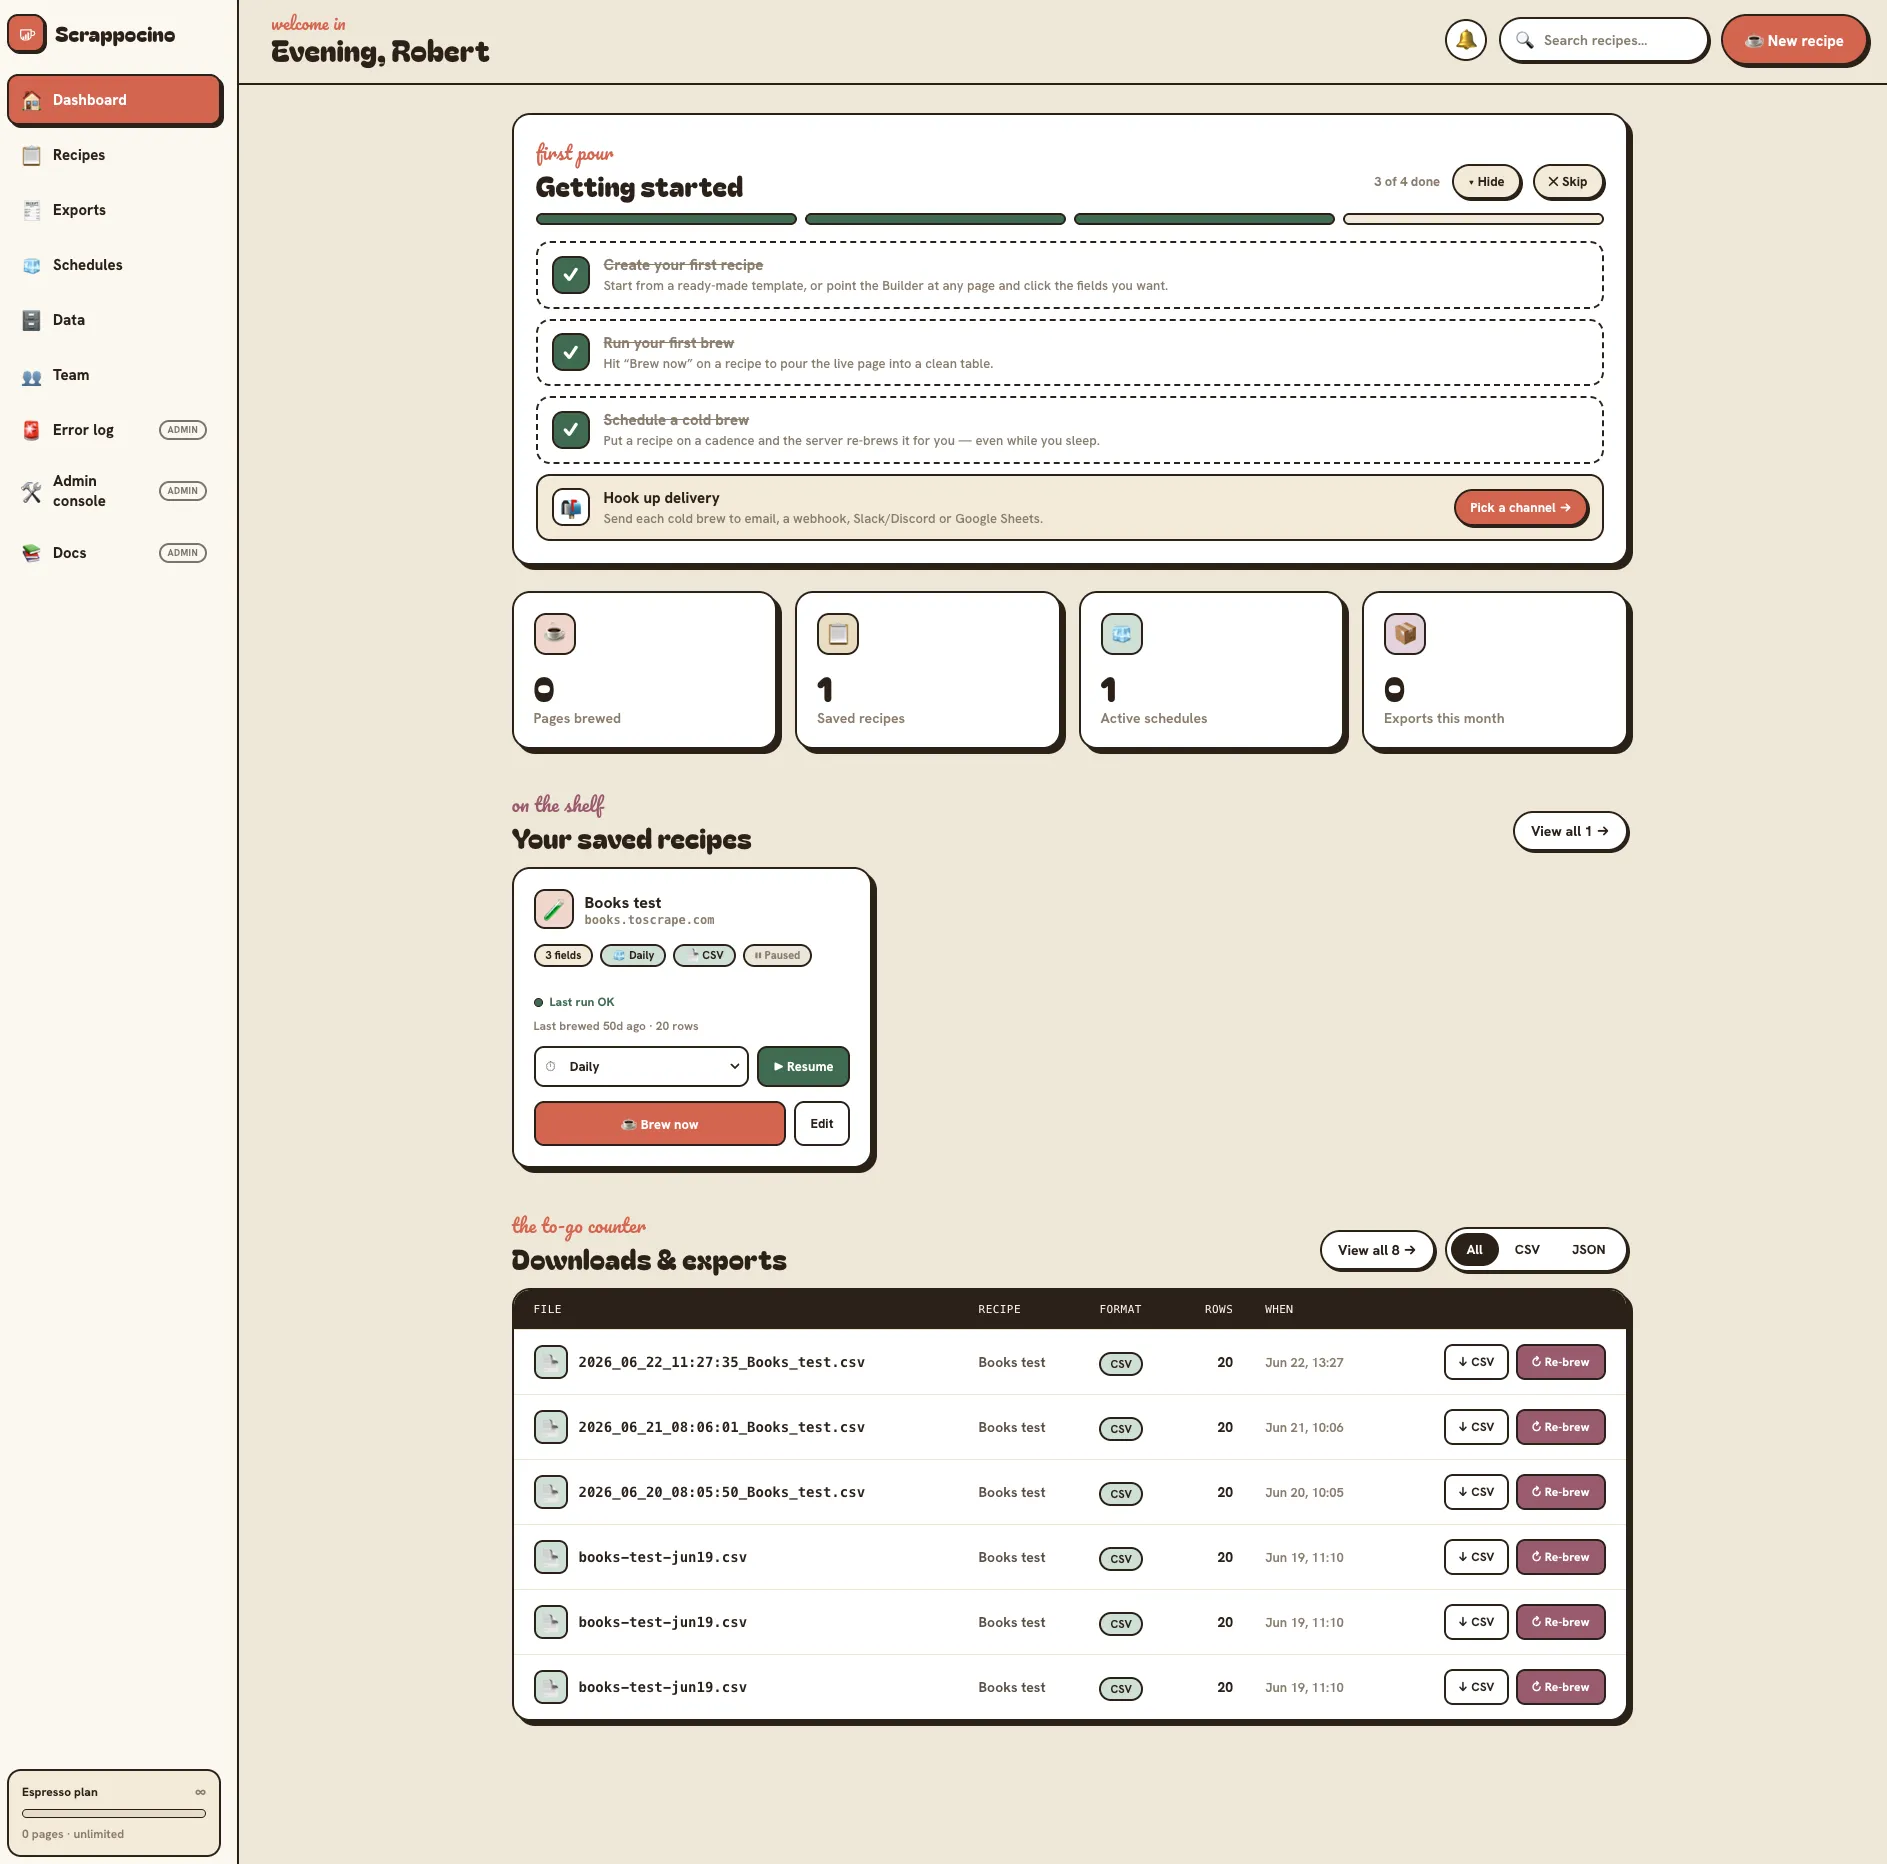Go to Recipes in the sidebar
Screen dimensions: 1887x1864
114,155
